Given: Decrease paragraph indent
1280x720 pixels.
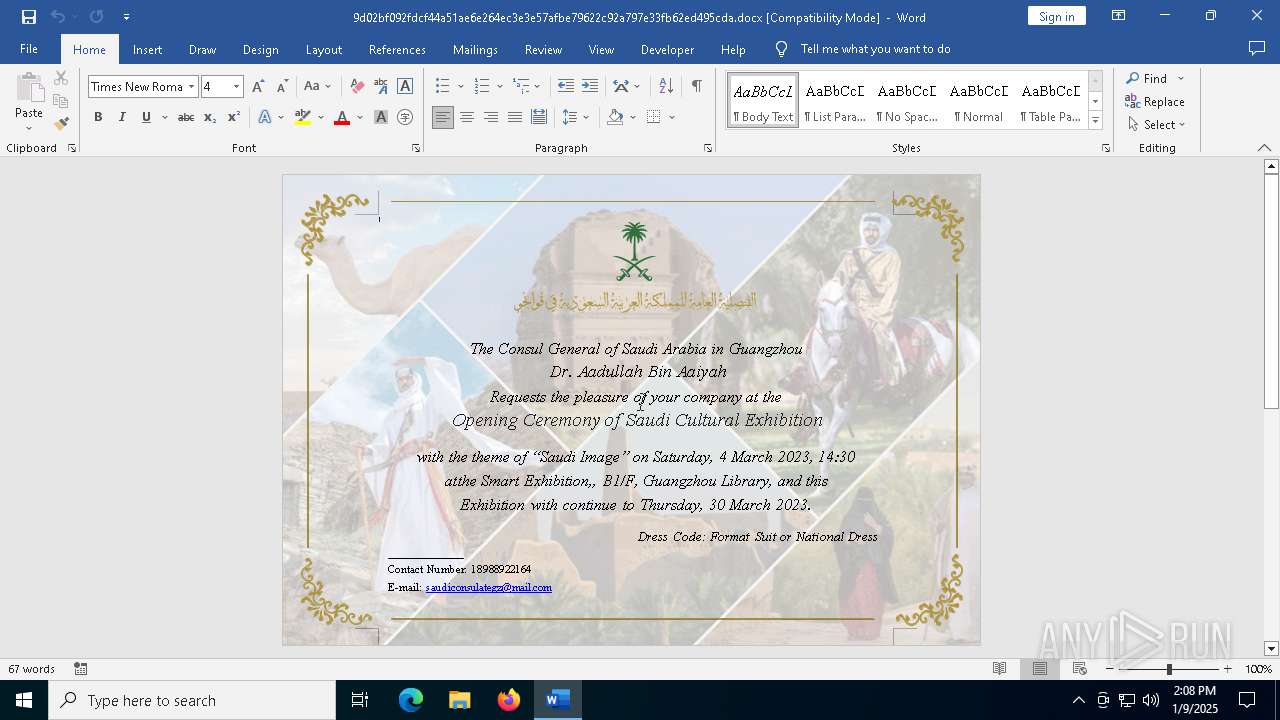Looking at the screenshot, I should (566, 87).
